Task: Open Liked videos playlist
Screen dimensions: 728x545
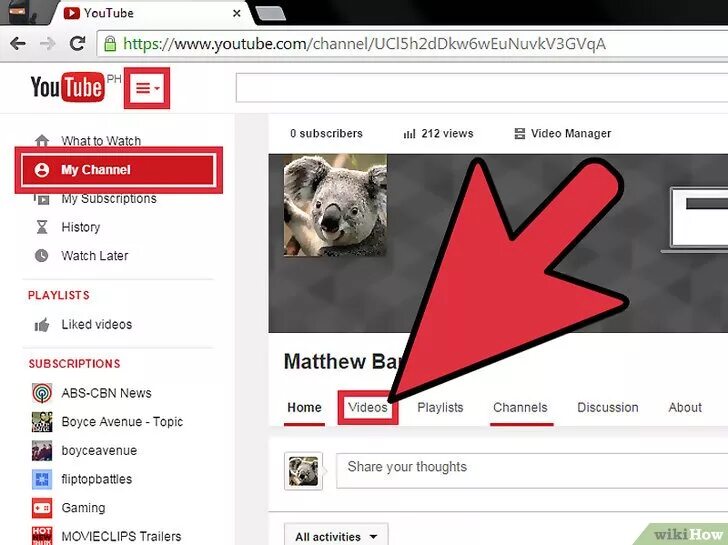Action: [x=97, y=324]
